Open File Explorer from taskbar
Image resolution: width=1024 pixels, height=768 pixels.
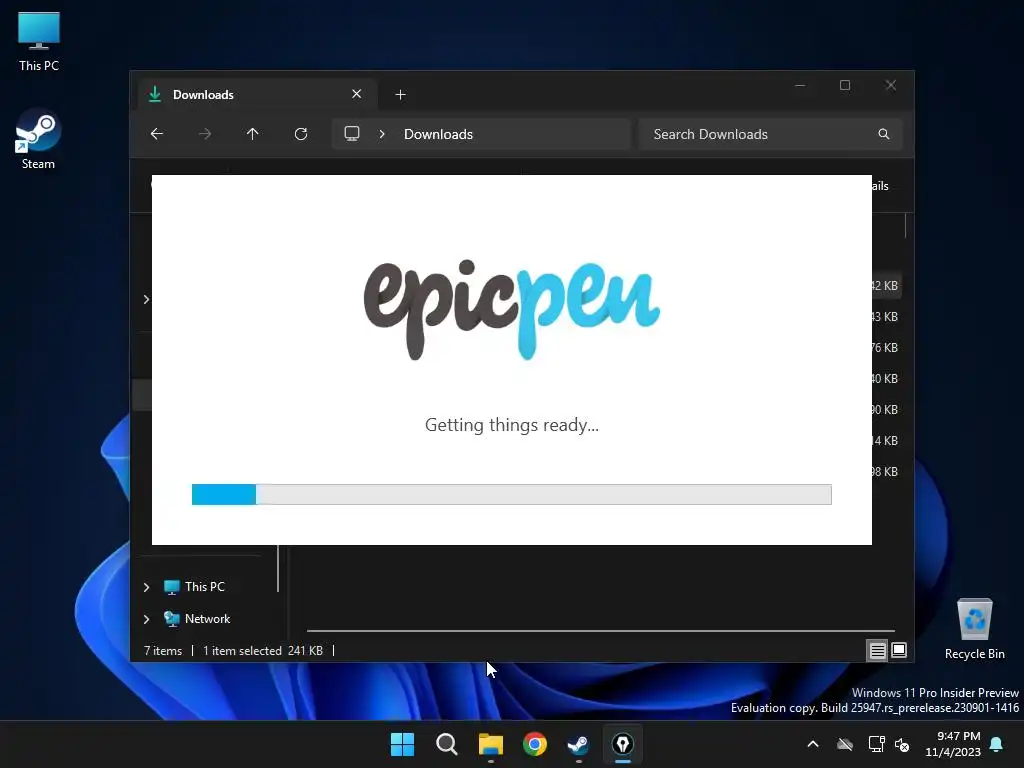490,744
